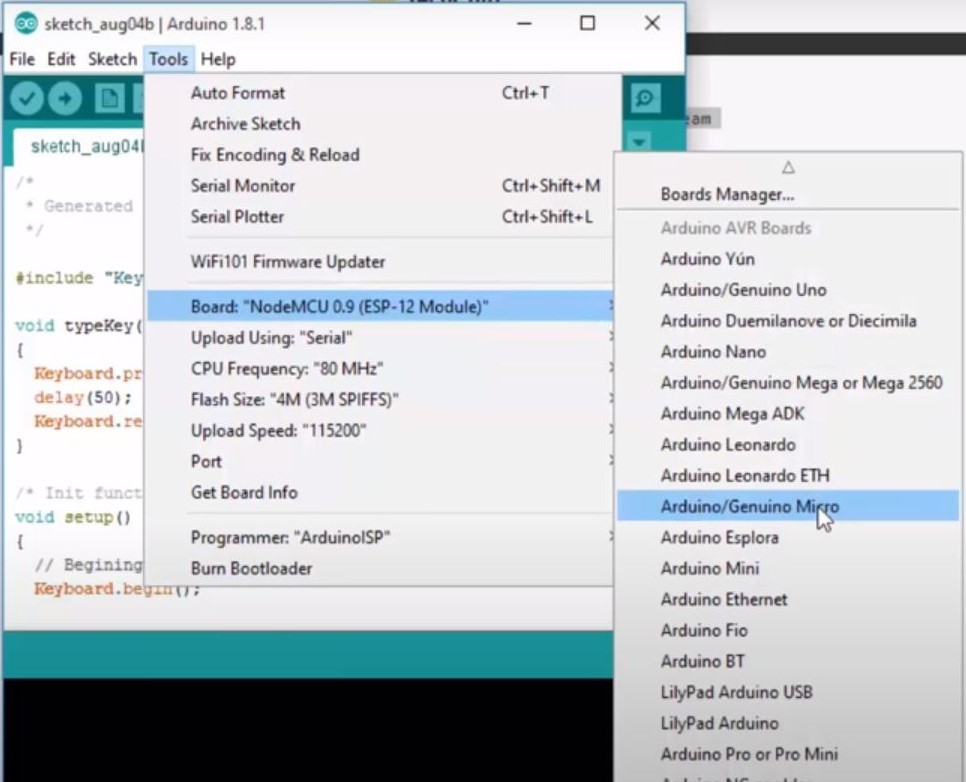
Task: Open WiFi101 Firmware Updater
Action: click(x=381, y=262)
